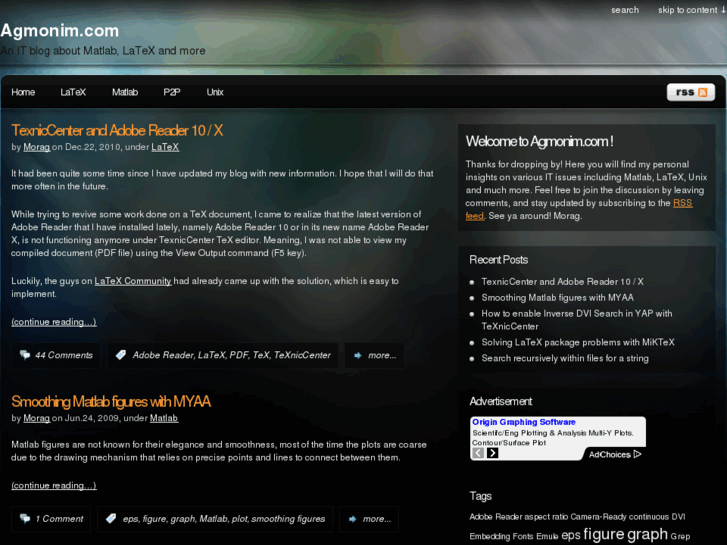727x545 pixels.
Task: Open the LaTeX navigation menu item
Action: tap(73, 92)
